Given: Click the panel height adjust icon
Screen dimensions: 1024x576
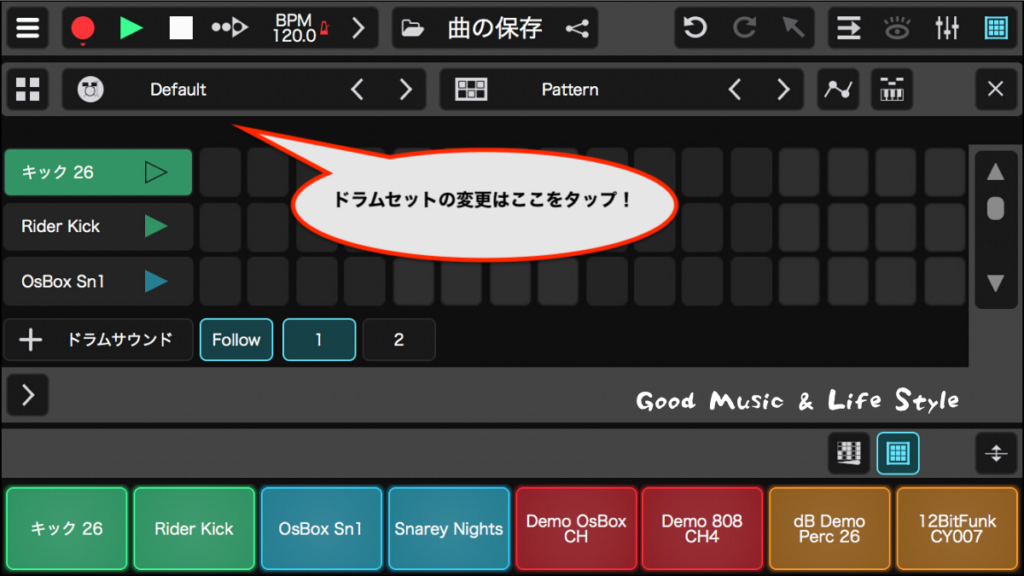Looking at the screenshot, I should 996,453.
